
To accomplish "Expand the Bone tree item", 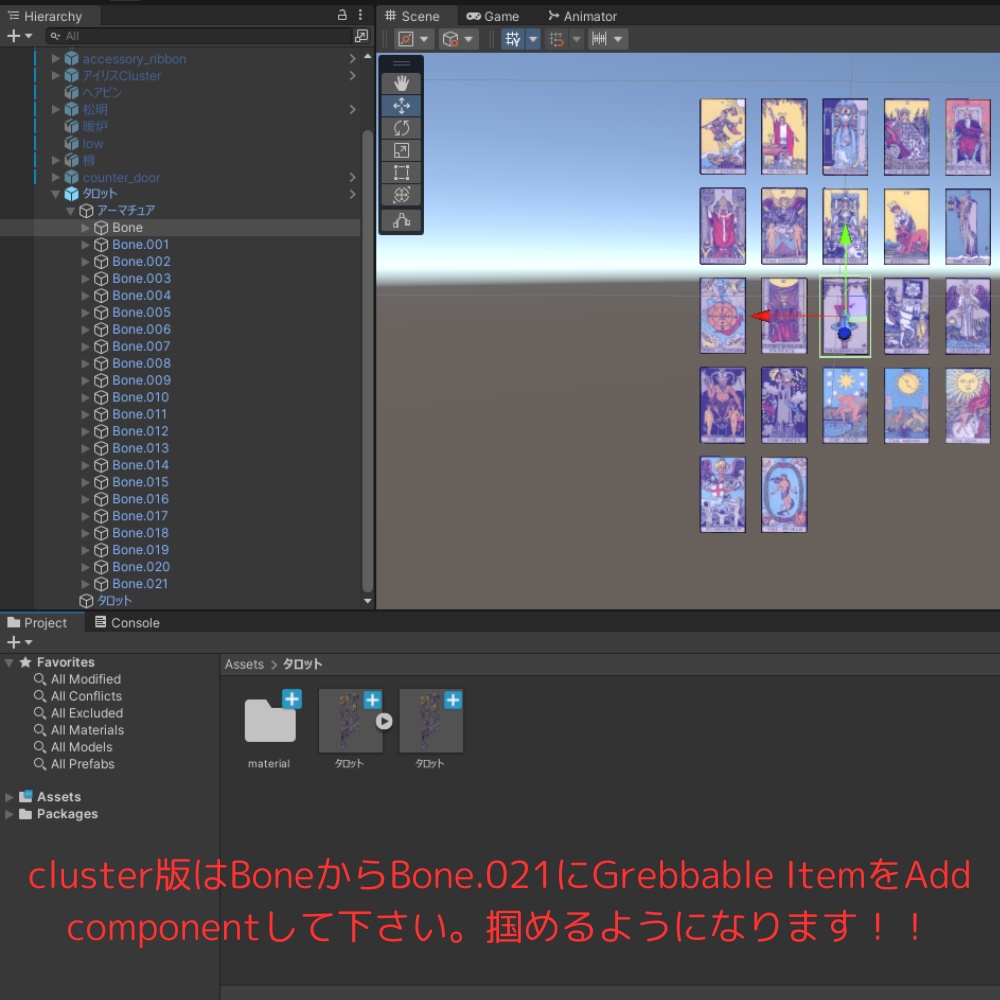I will click(x=86, y=227).
